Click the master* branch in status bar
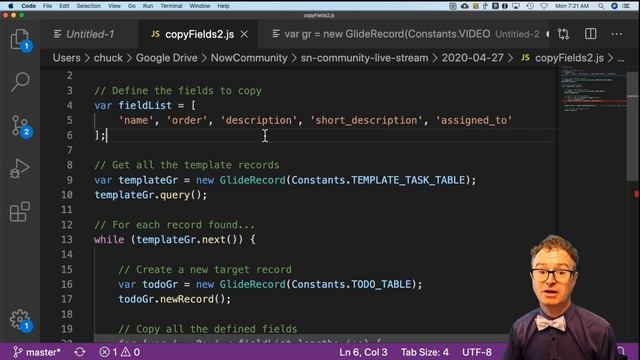The height and width of the screenshot is (360, 640). tap(37, 352)
